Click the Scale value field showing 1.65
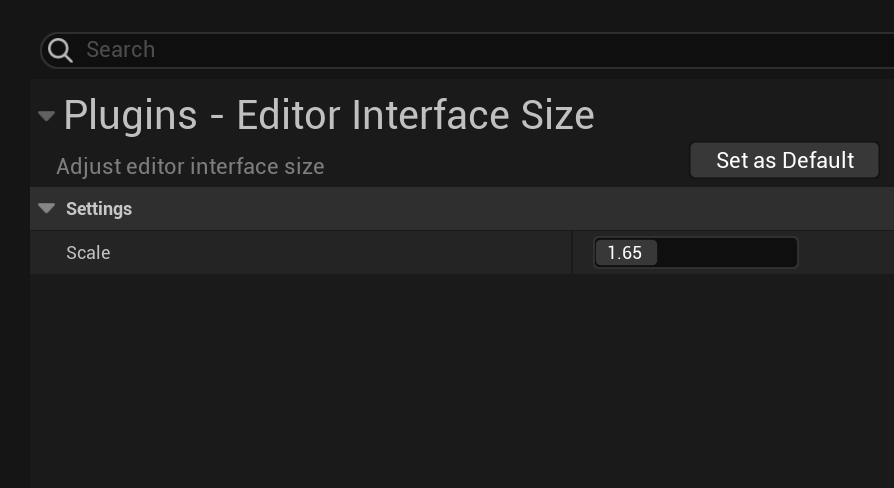The height and width of the screenshot is (488, 894). coord(695,253)
